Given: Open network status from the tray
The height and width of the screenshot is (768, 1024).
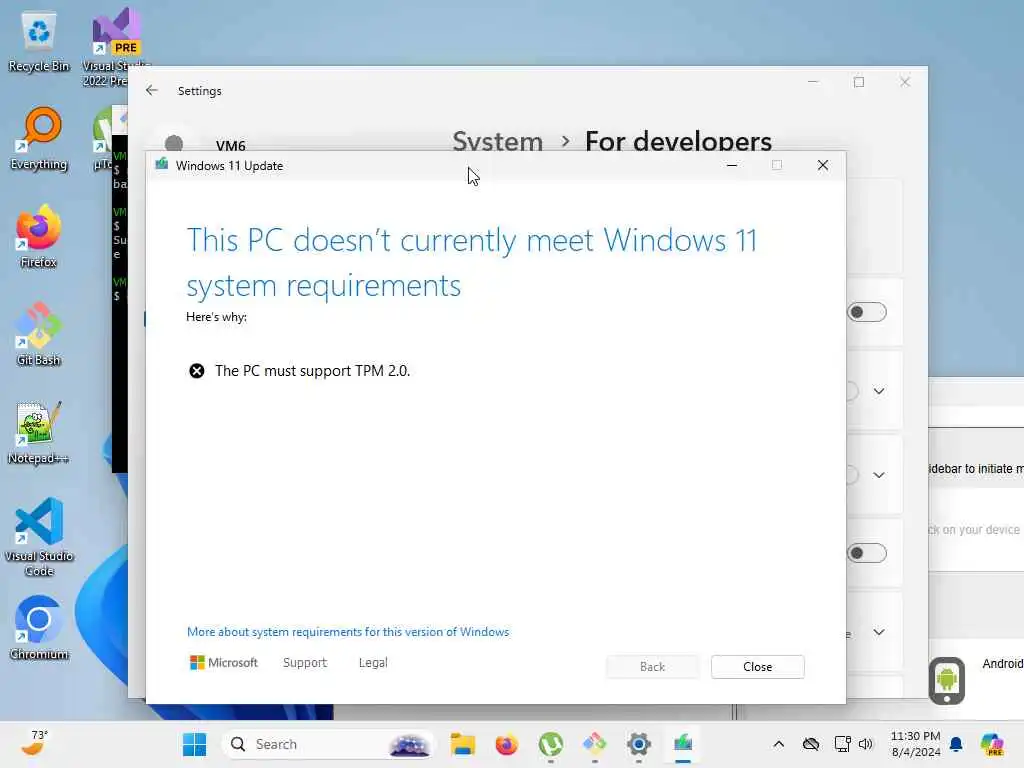Looking at the screenshot, I should 842,744.
